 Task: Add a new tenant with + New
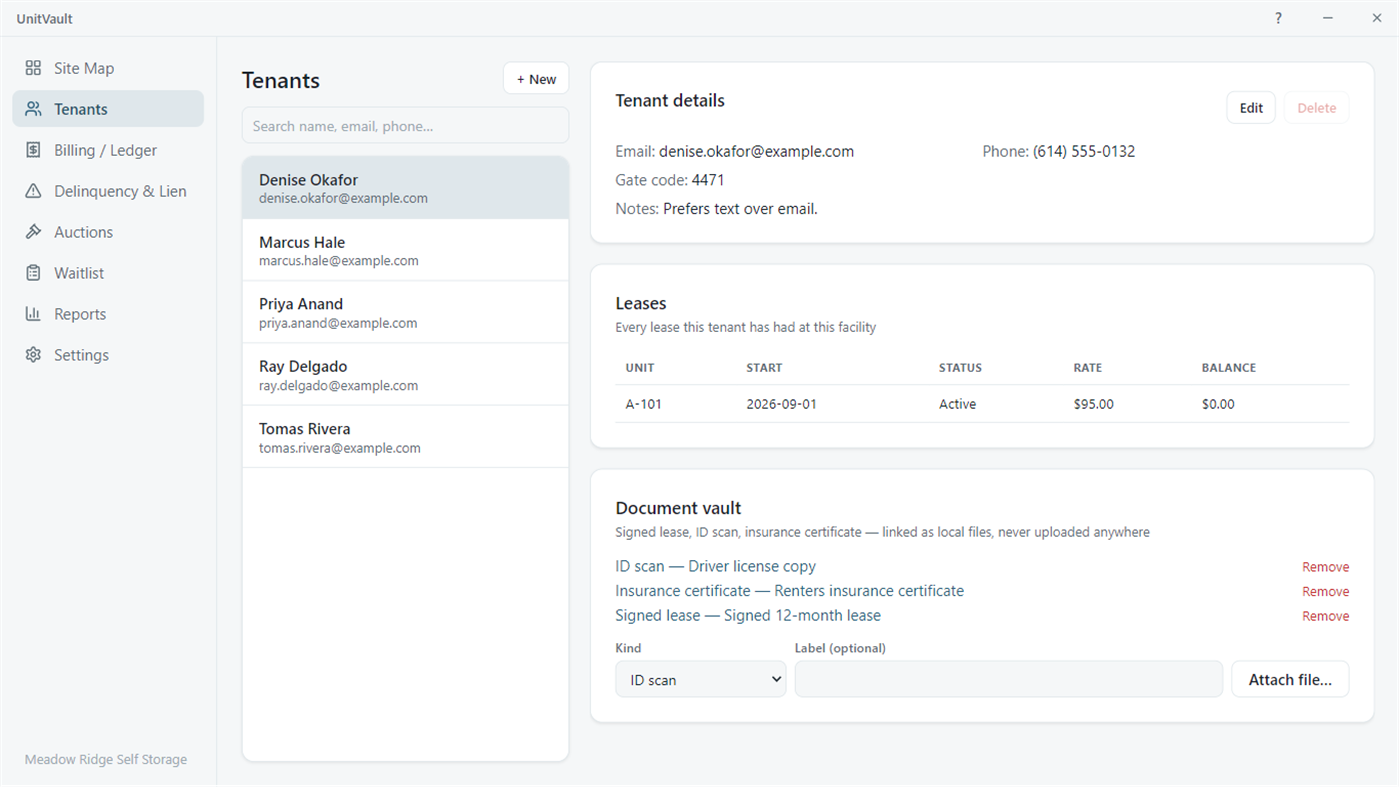(x=536, y=79)
